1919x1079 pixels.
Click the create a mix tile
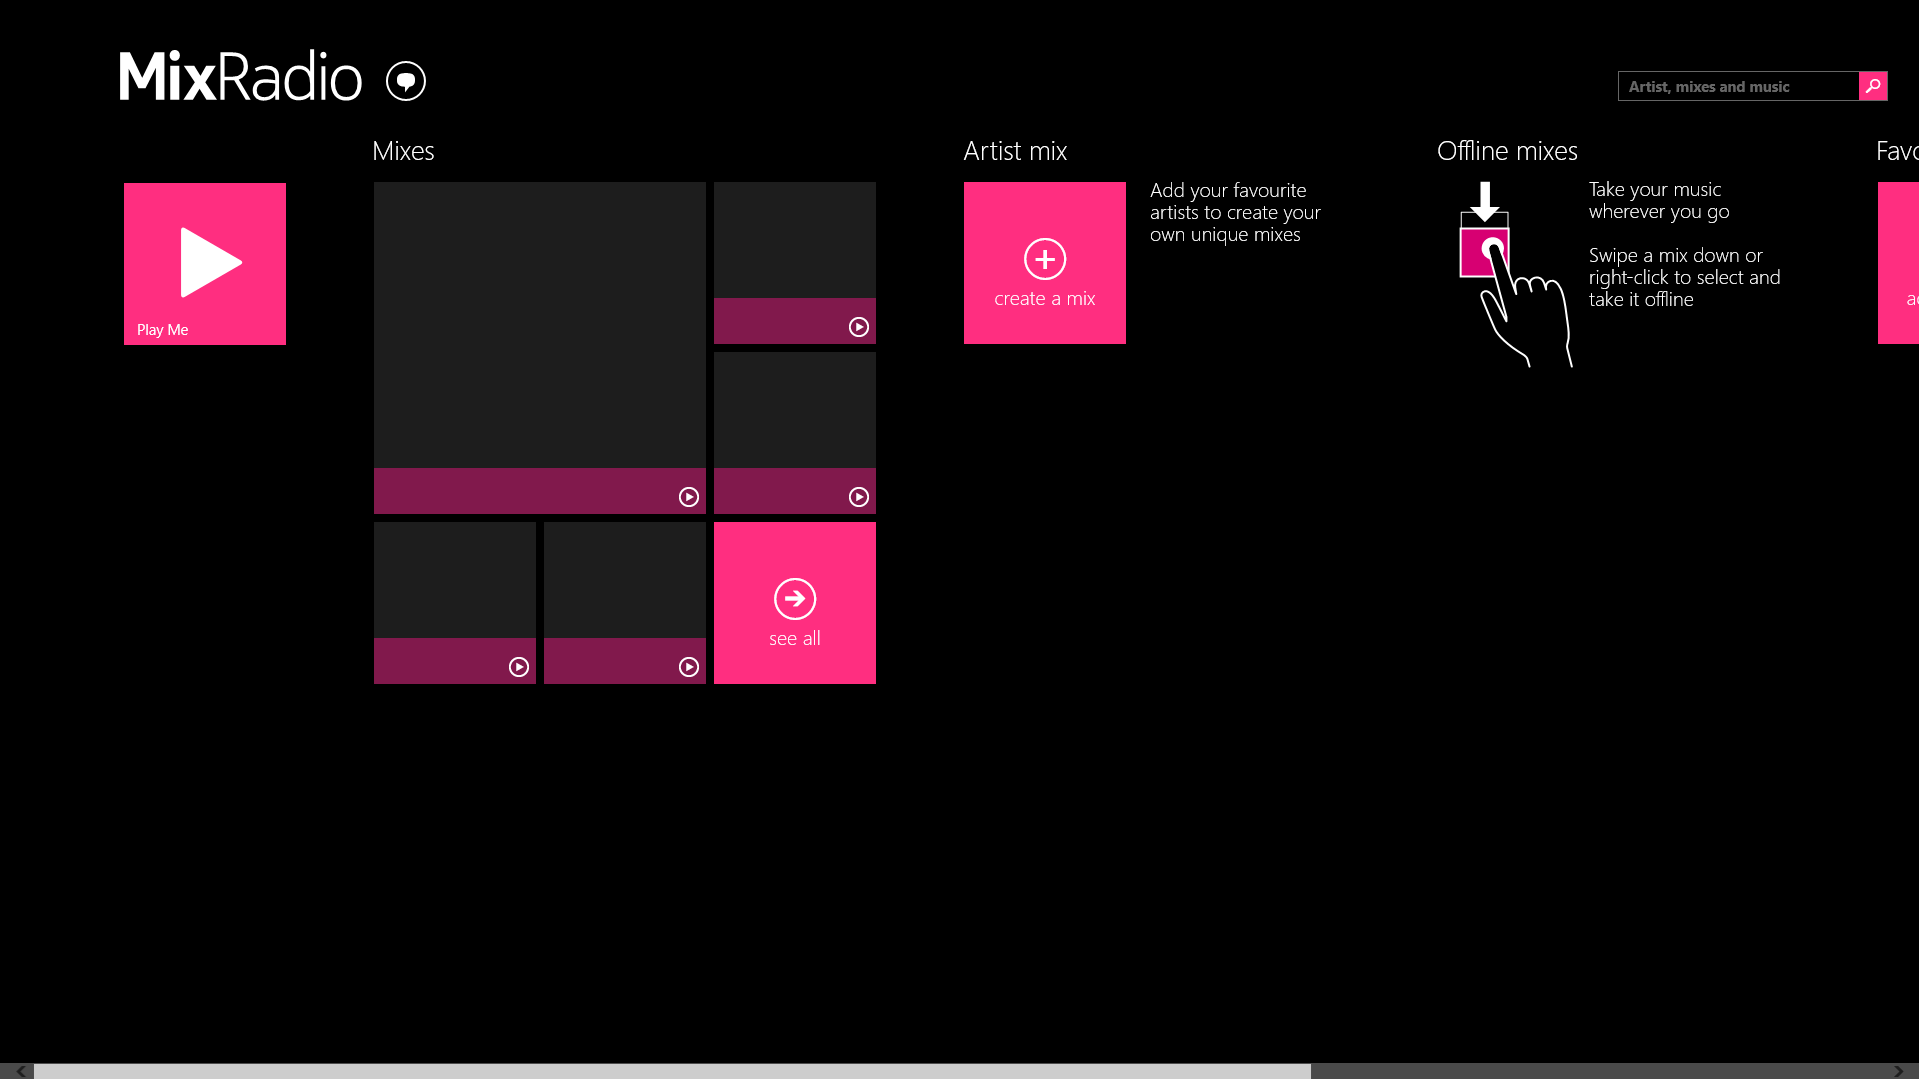click(1044, 263)
